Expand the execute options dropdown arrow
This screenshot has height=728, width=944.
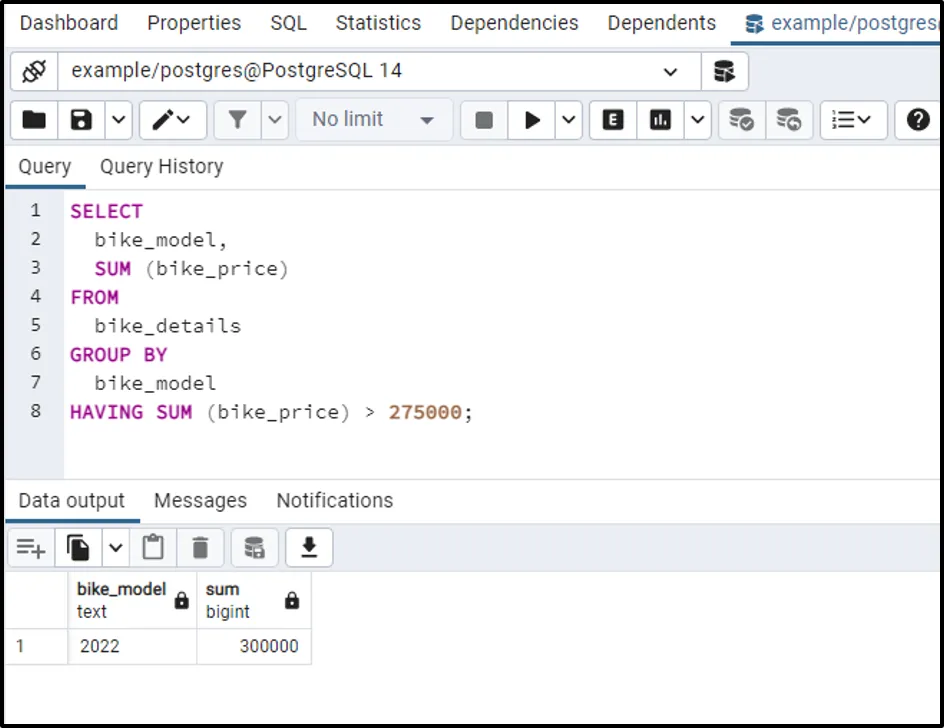[569, 120]
